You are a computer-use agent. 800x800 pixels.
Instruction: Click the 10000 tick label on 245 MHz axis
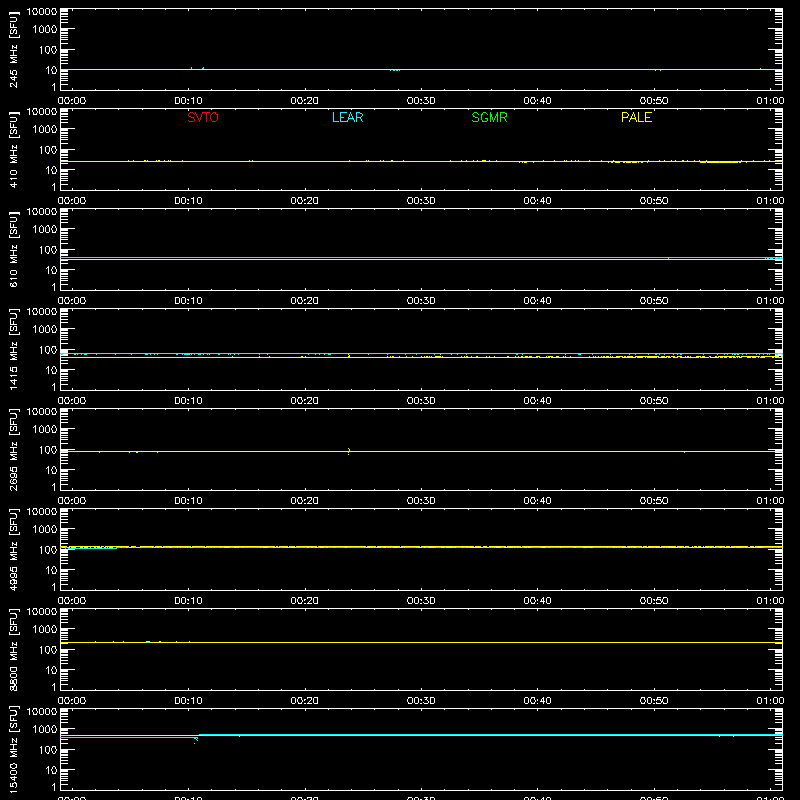tap(42, 12)
